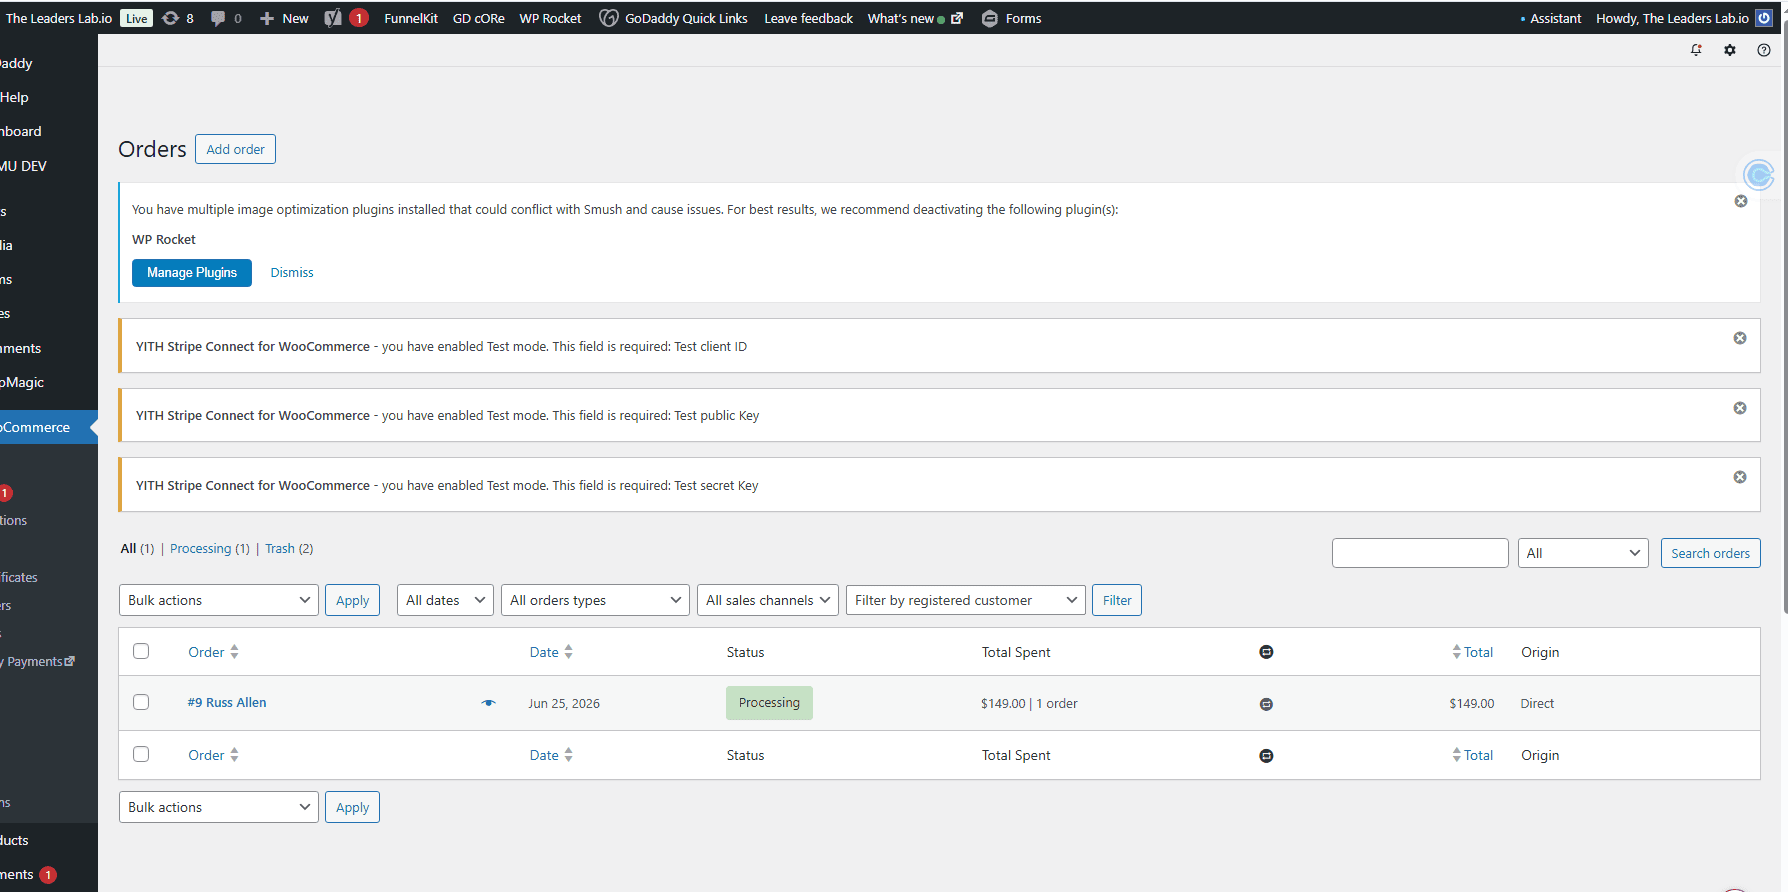Click the blue power avatar icon
Screen dimensions: 1788x892
[1764, 18]
